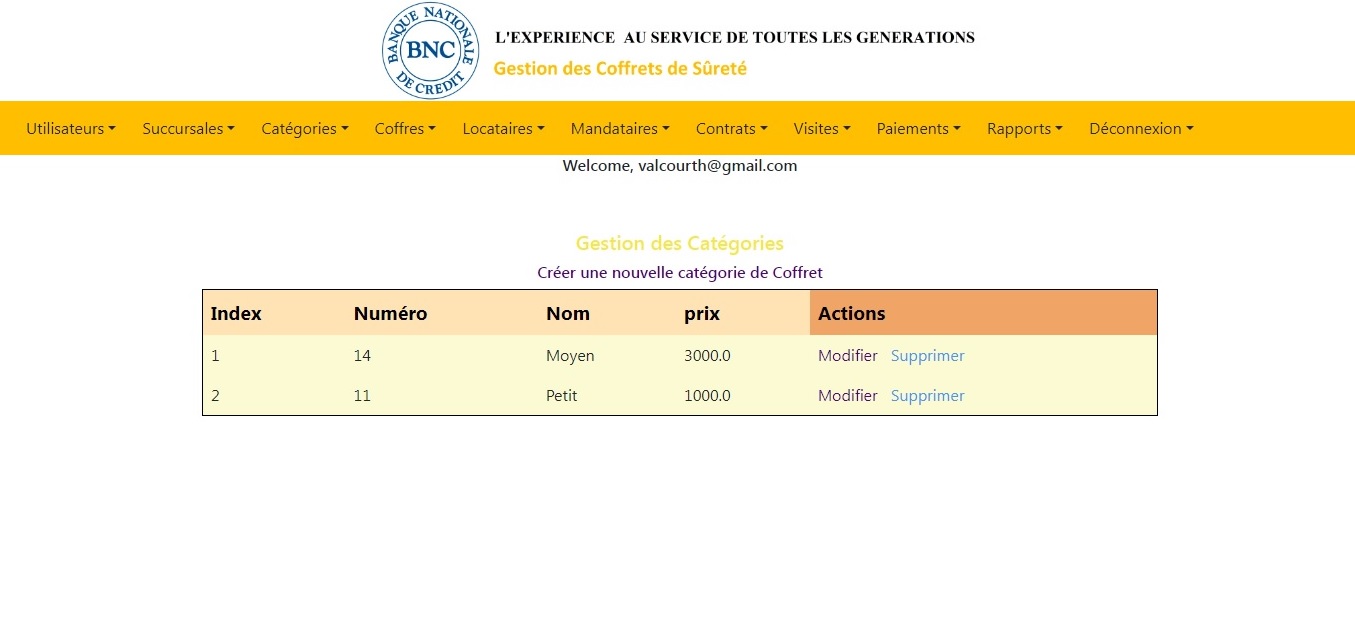The width and height of the screenshot is (1355, 631).
Task: Remove the Petit category with Supprimer
Action: pos(927,396)
